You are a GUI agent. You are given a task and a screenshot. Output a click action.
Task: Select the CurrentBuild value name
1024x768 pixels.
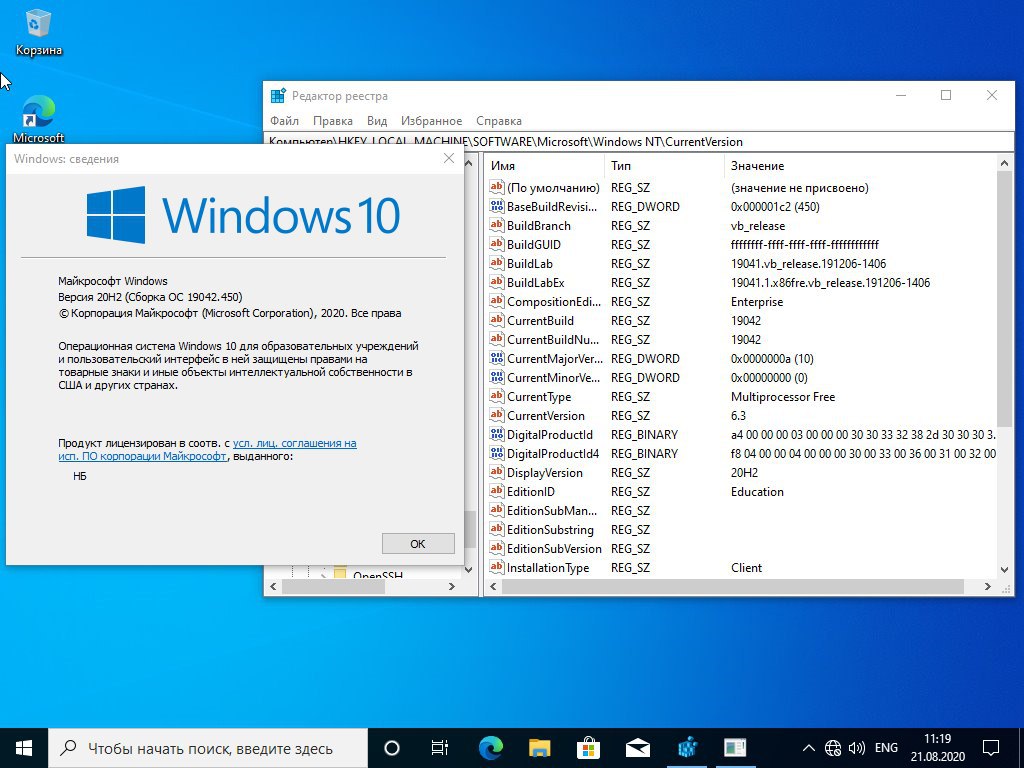coord(540,321)
